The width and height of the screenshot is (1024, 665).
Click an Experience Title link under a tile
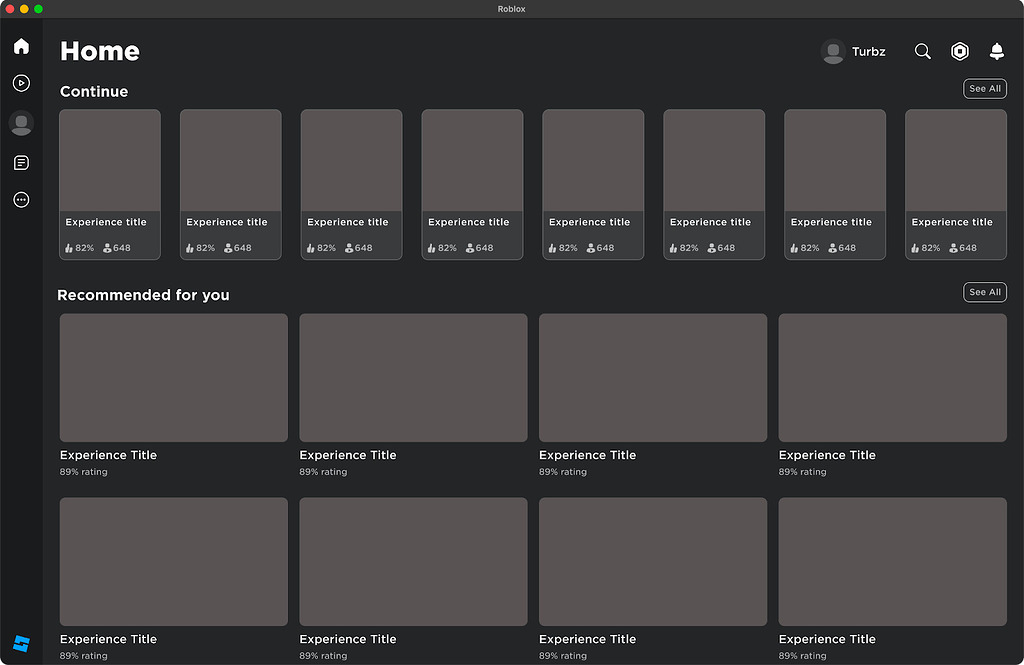tap(108, 455)
